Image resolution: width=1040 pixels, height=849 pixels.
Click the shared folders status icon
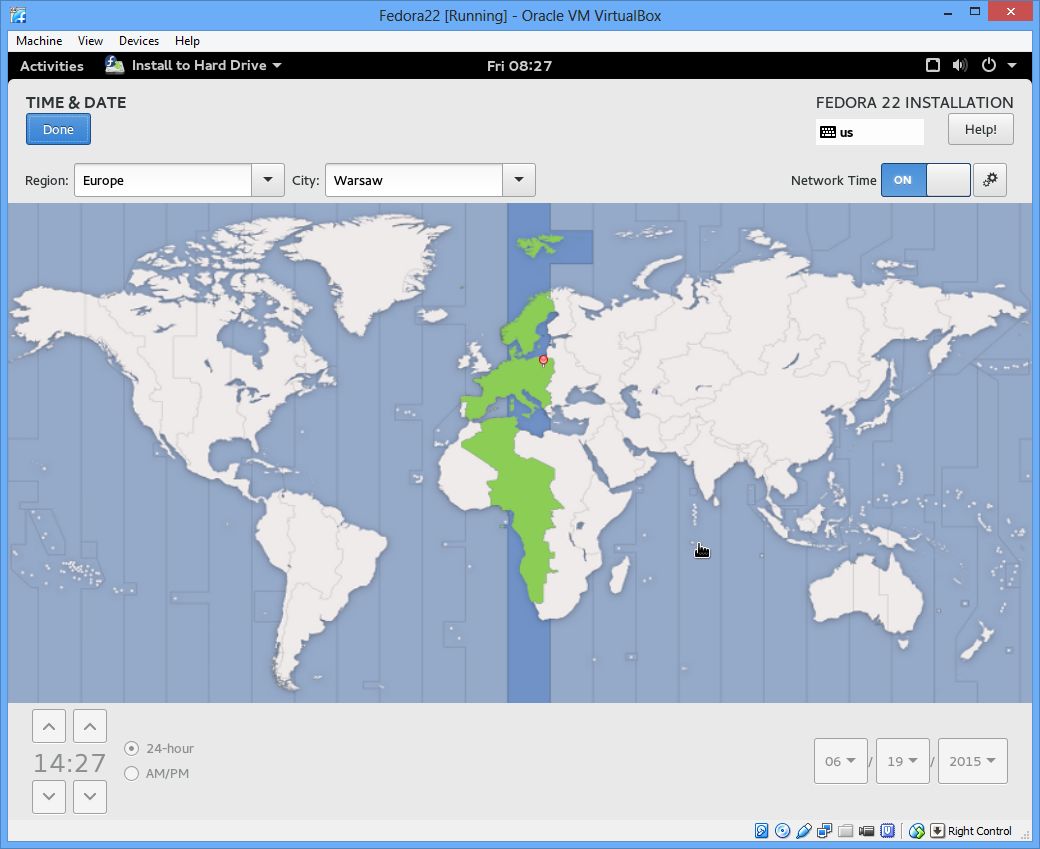[x=845, y=830]
